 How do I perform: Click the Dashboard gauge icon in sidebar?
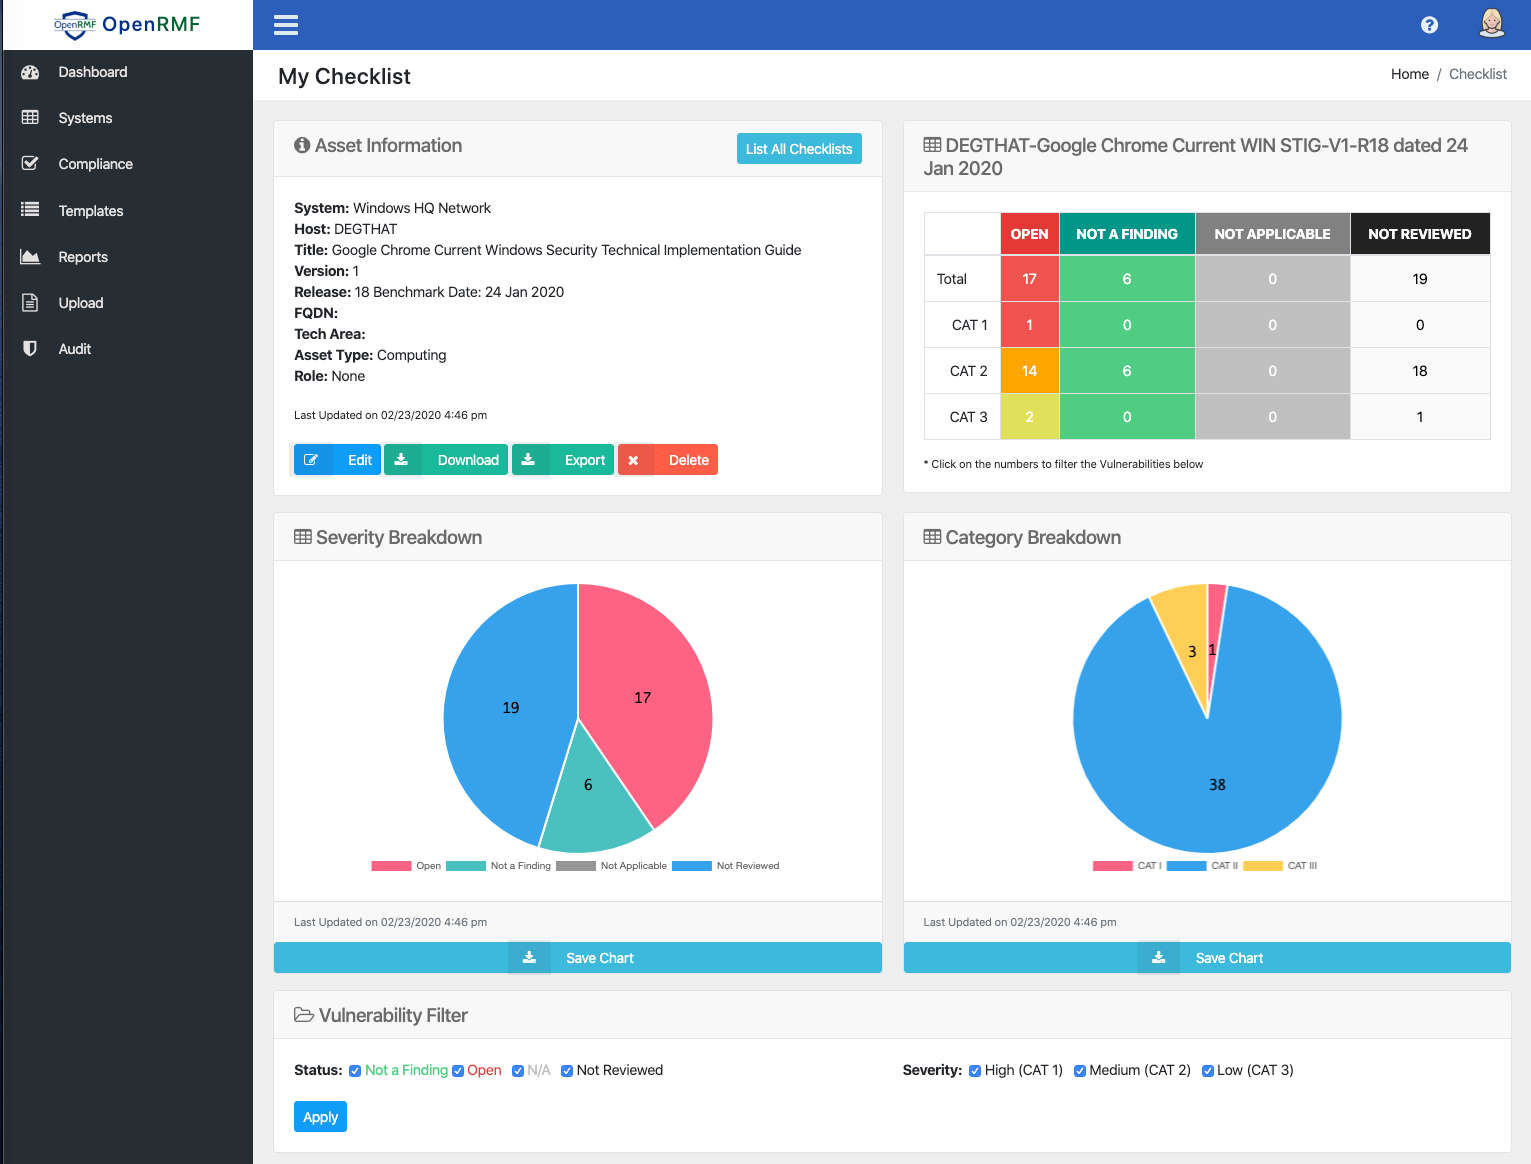pyautogui.click(x=30, y=72)
